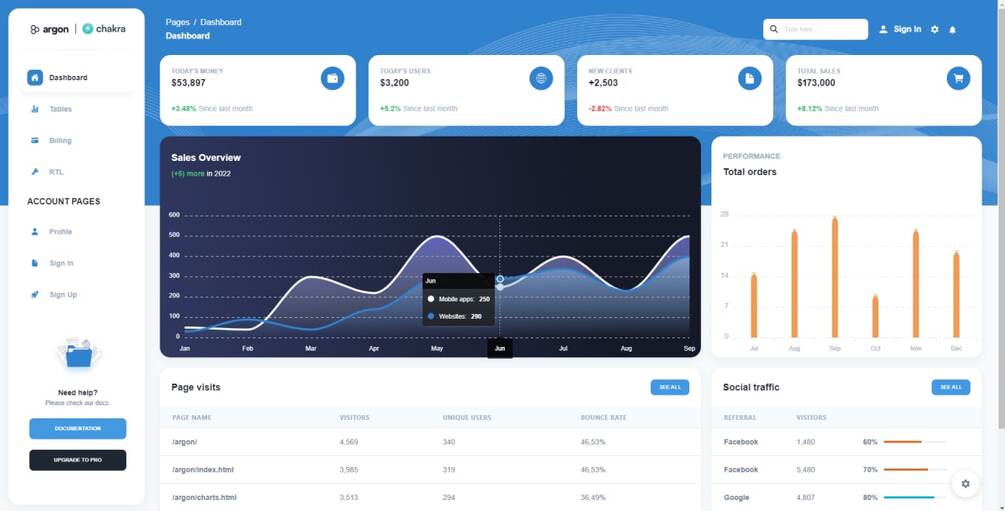The image size is (1005, 511).
Task: Click the globe icon on Today's Users card
Action: (541, 78)
